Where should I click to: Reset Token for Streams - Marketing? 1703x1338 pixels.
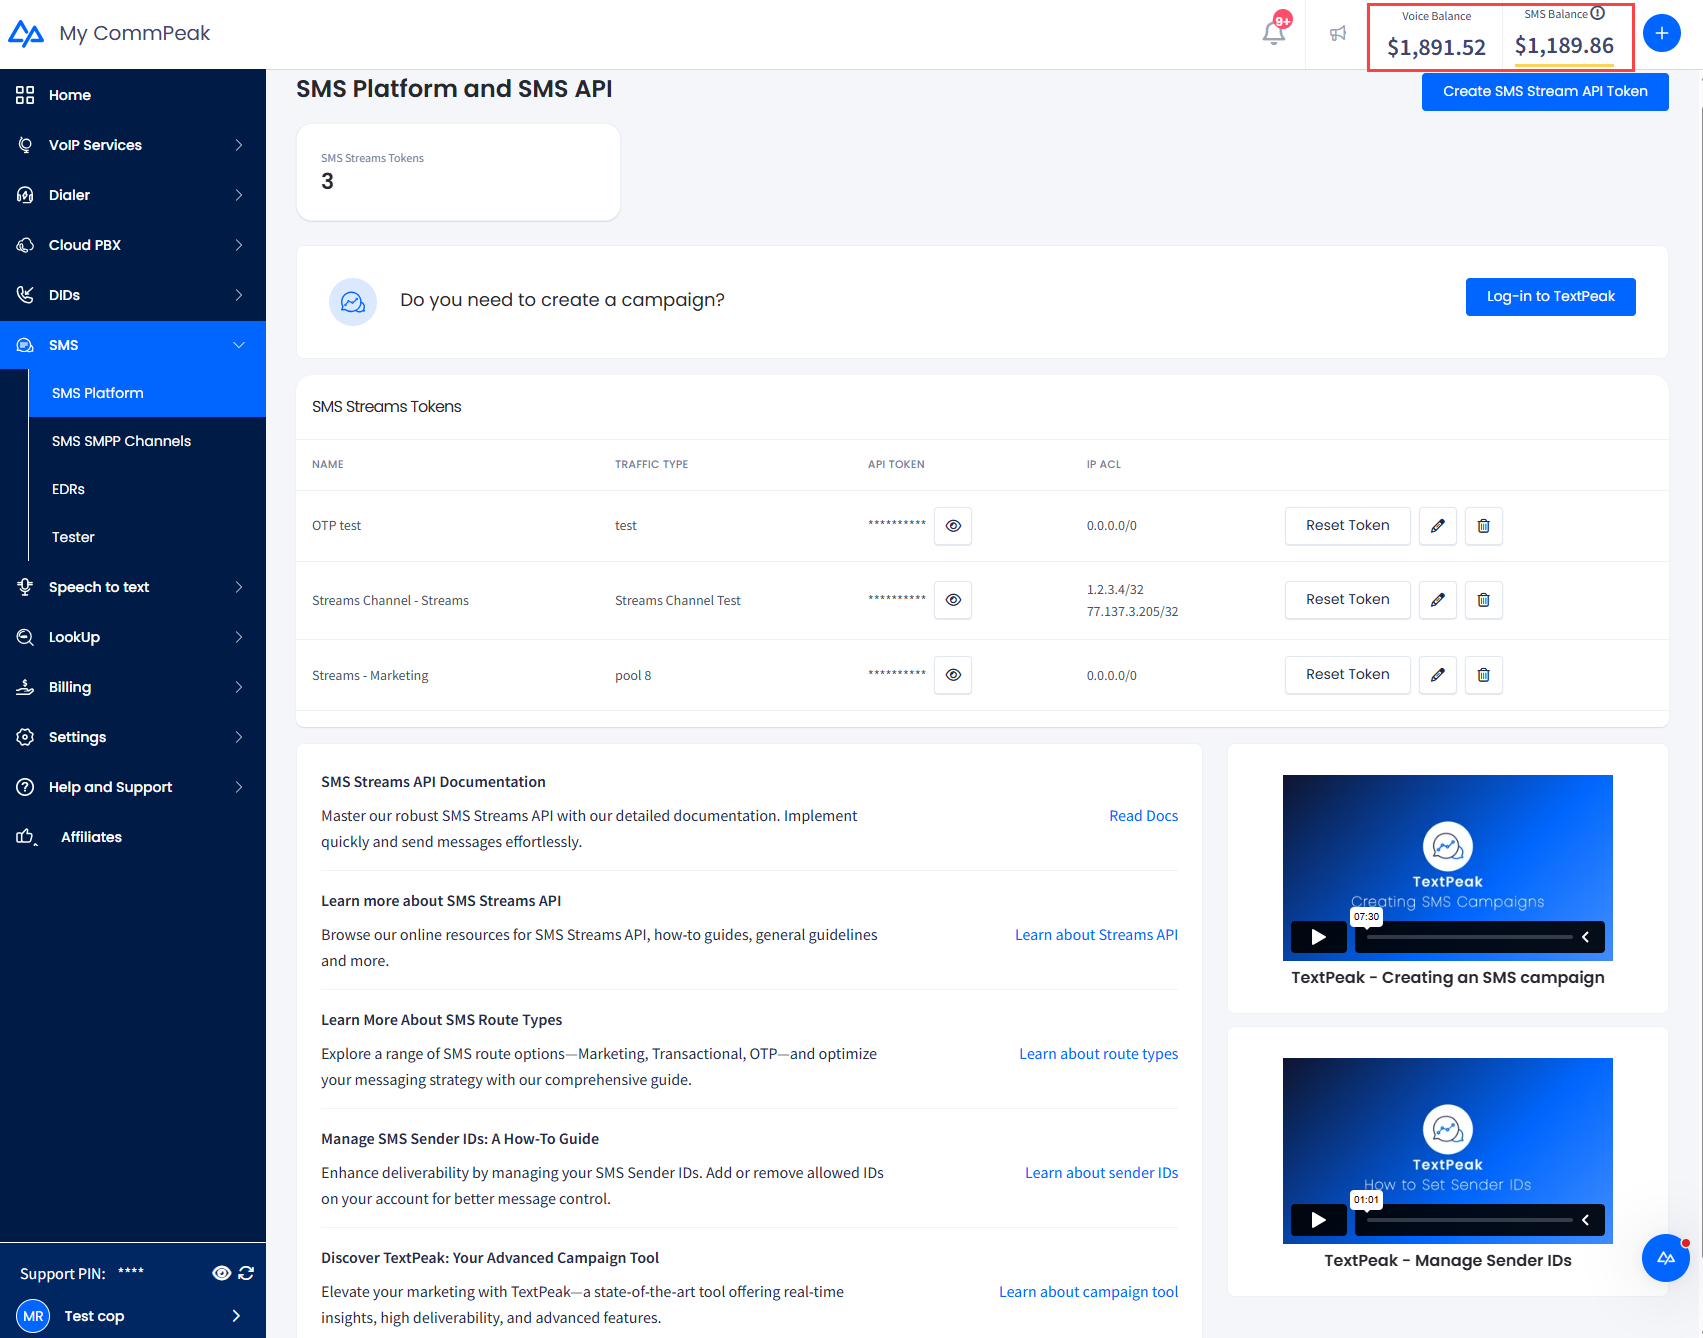(1347, 675)
